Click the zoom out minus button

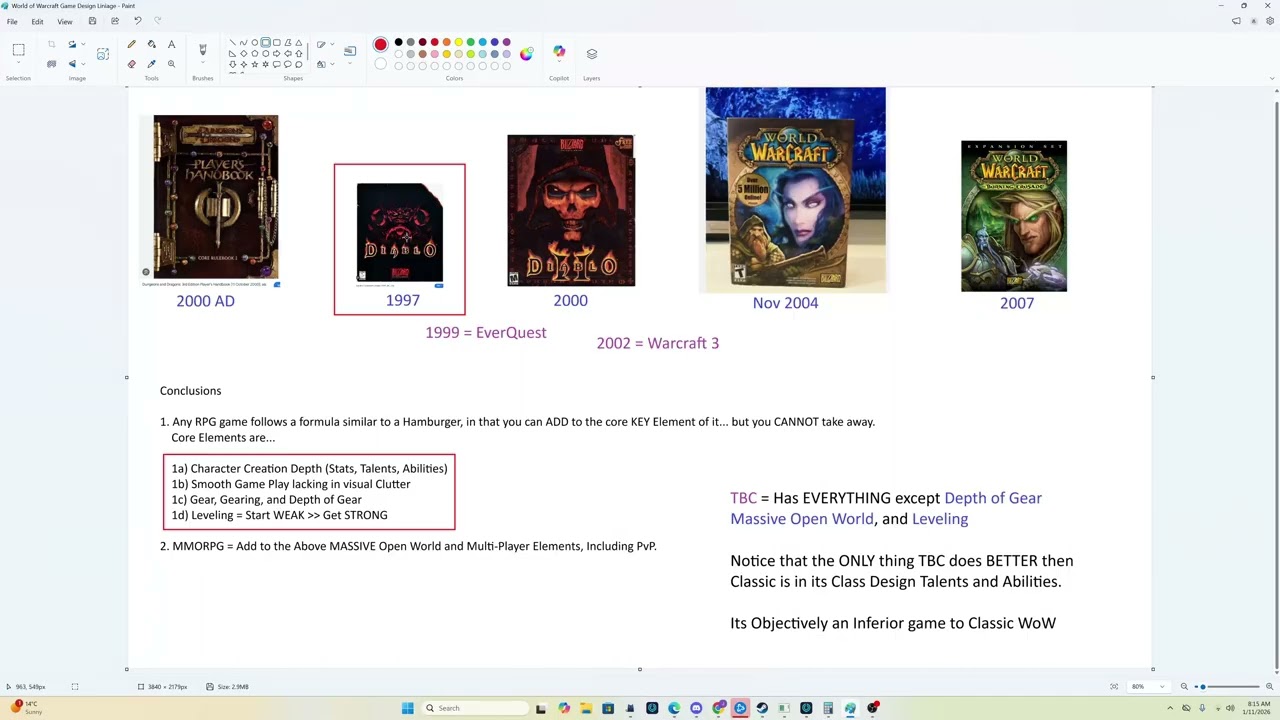pos(1184,687)
